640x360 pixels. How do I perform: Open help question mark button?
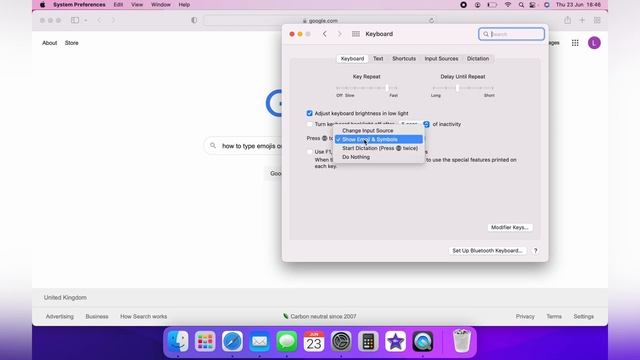pyautogui.click(x=536, y=251)
